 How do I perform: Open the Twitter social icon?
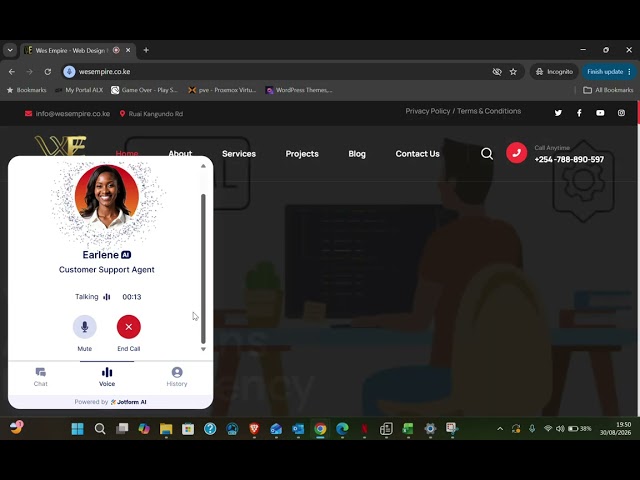point(558,113)
